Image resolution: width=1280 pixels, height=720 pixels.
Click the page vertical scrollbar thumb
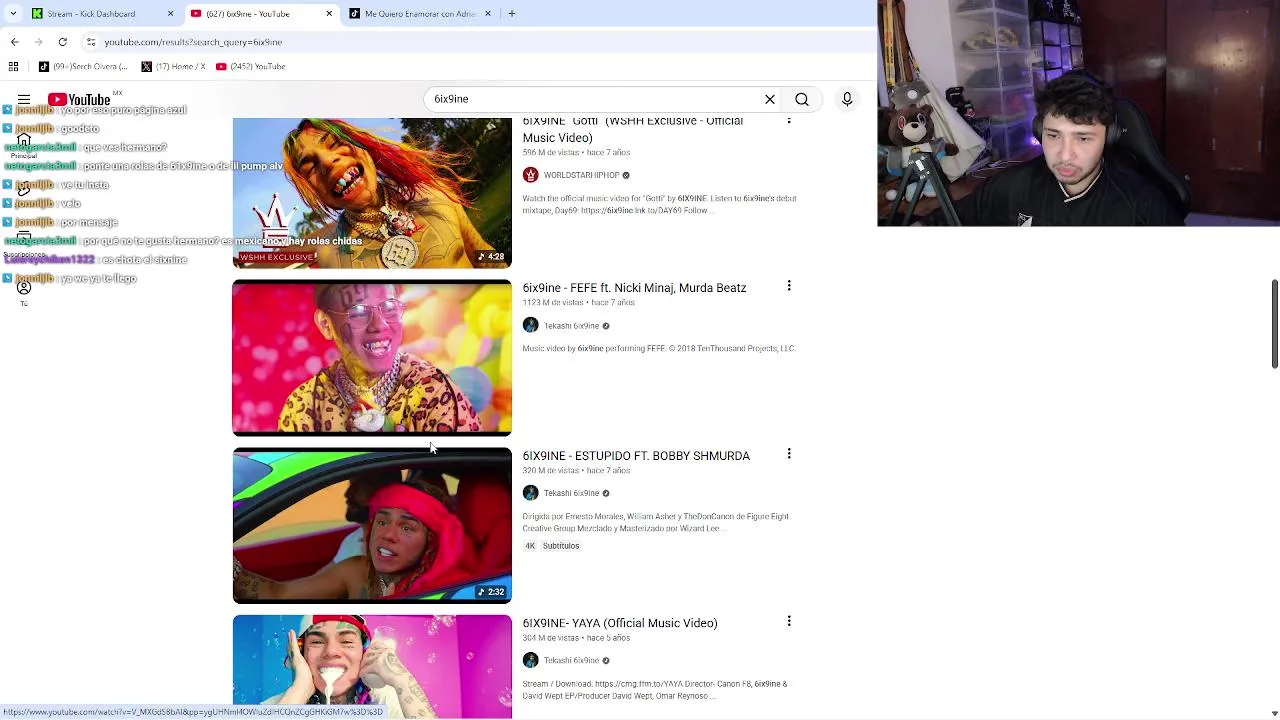[1274, 324]
